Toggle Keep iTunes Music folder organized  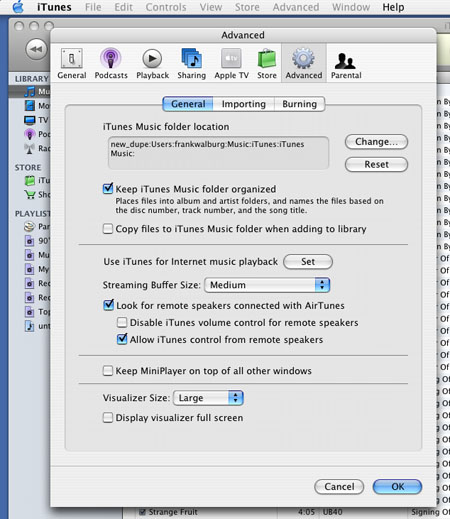tap(108, 189)
